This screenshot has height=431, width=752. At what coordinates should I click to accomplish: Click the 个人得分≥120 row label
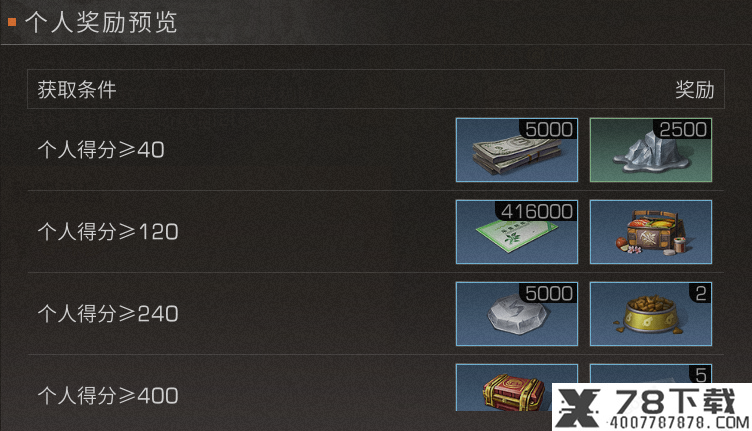108,232
